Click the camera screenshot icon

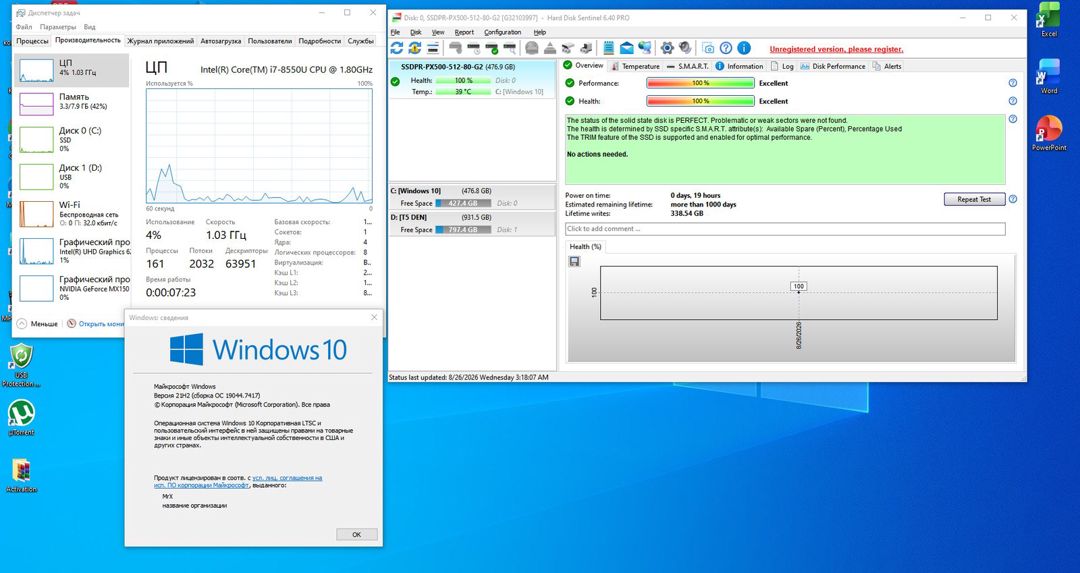pos(709,48)
